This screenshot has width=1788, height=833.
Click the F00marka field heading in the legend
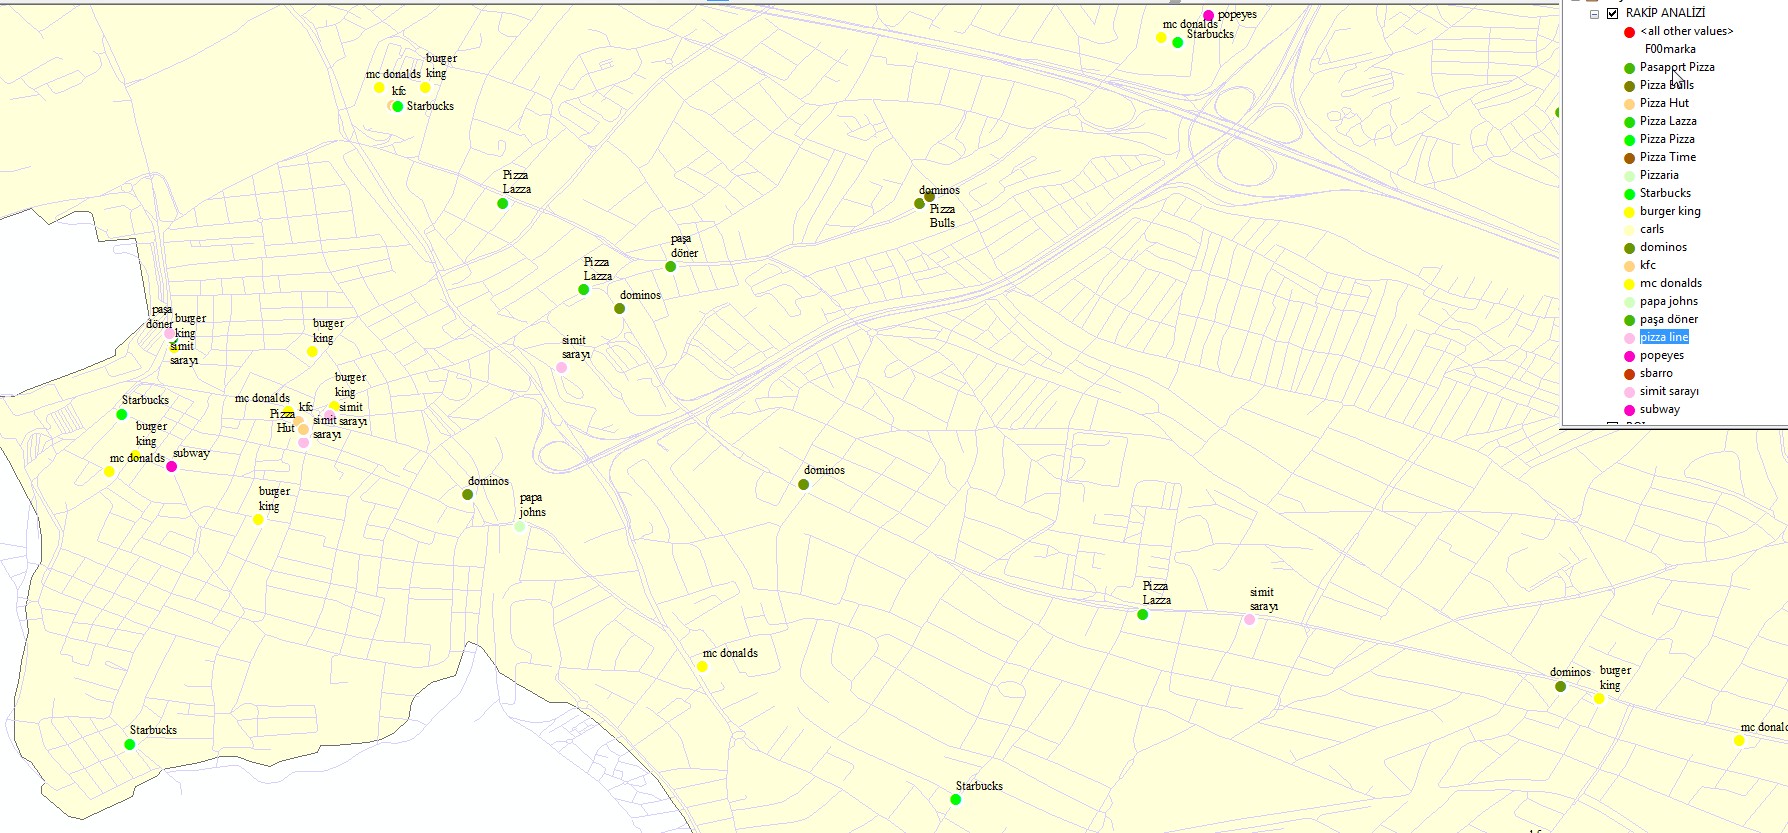(1670, 49)
